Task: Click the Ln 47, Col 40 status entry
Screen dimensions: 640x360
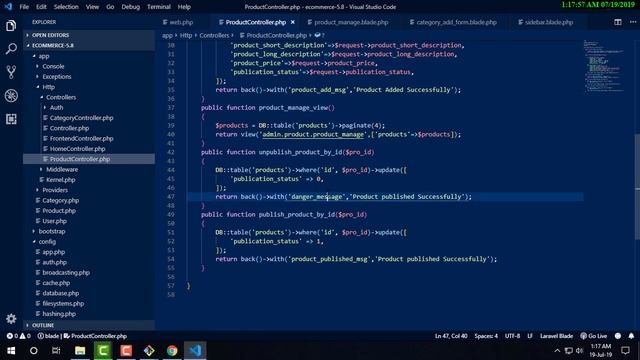Action: coord(451,336)
